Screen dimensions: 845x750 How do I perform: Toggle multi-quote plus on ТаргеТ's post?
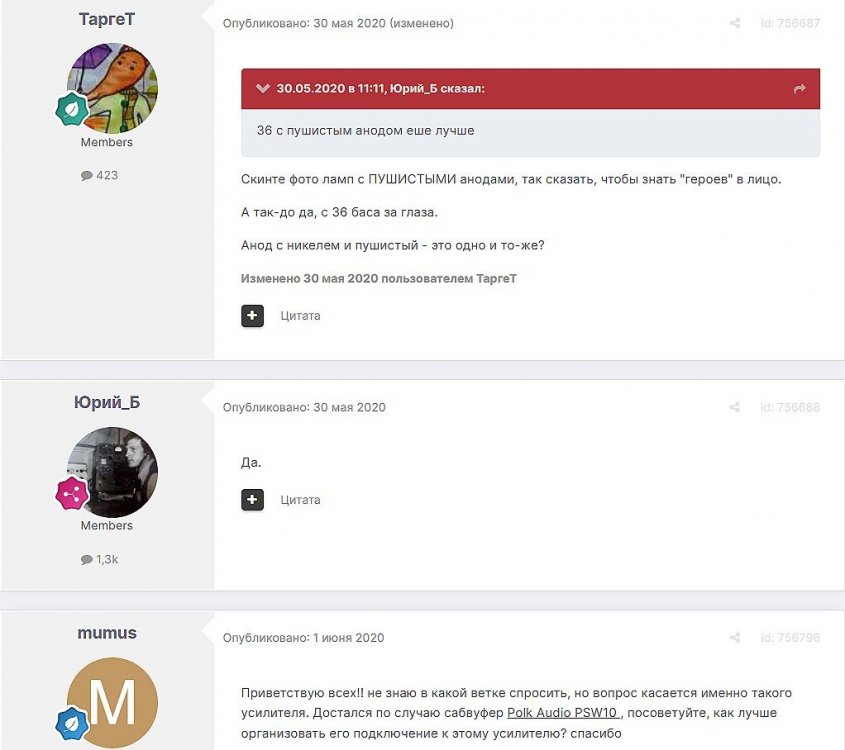coord(252,316)
